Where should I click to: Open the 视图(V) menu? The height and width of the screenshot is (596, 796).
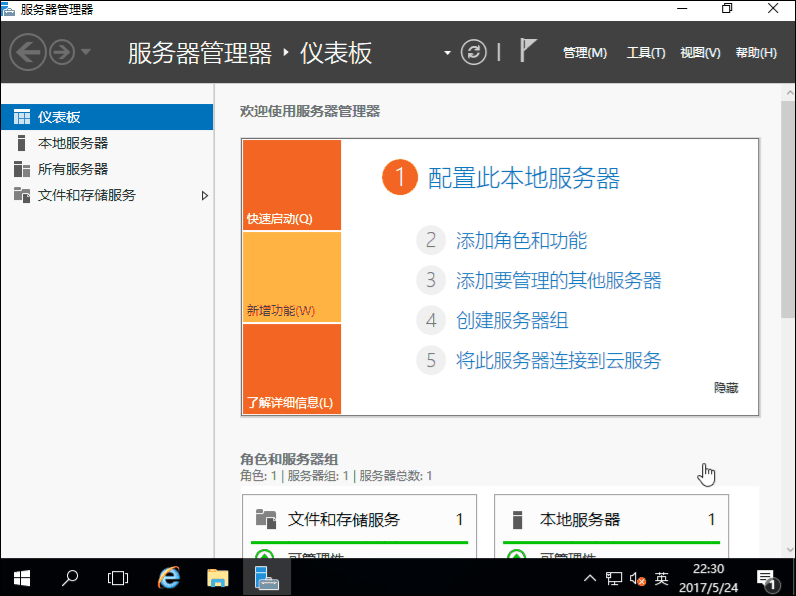tap(700, 53)
